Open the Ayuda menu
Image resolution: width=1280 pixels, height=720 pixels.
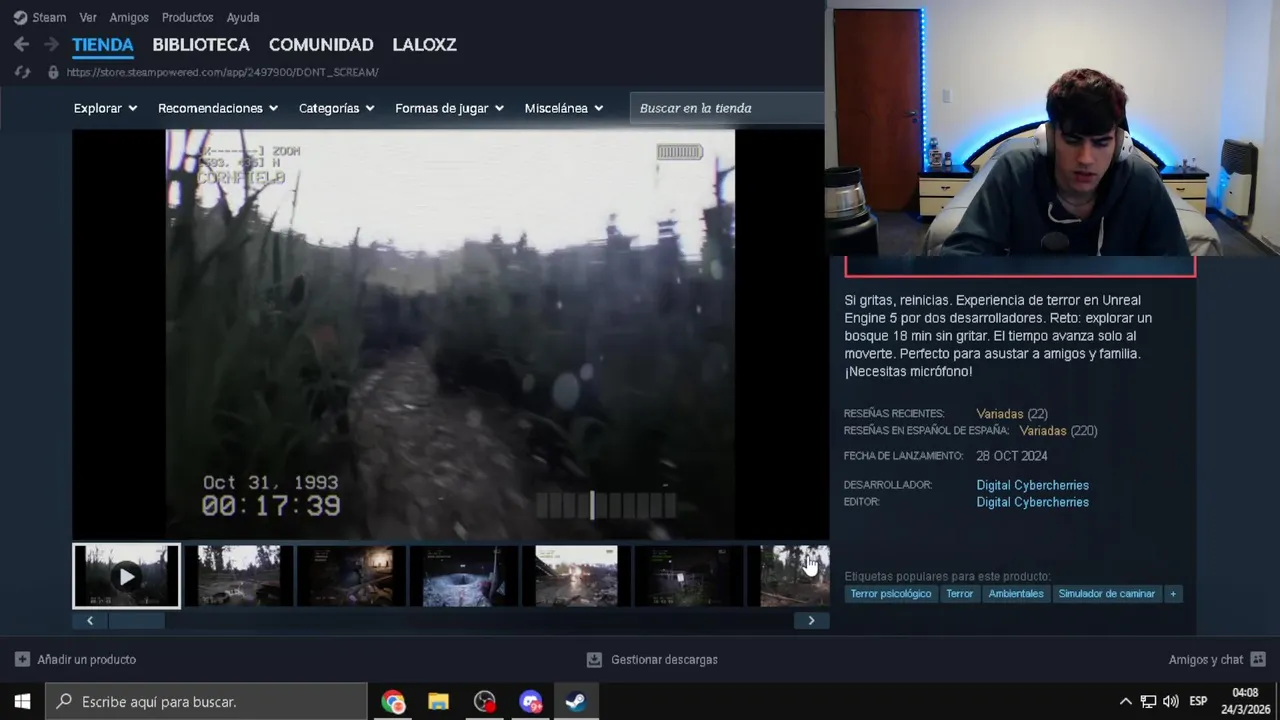click(243, 17)
